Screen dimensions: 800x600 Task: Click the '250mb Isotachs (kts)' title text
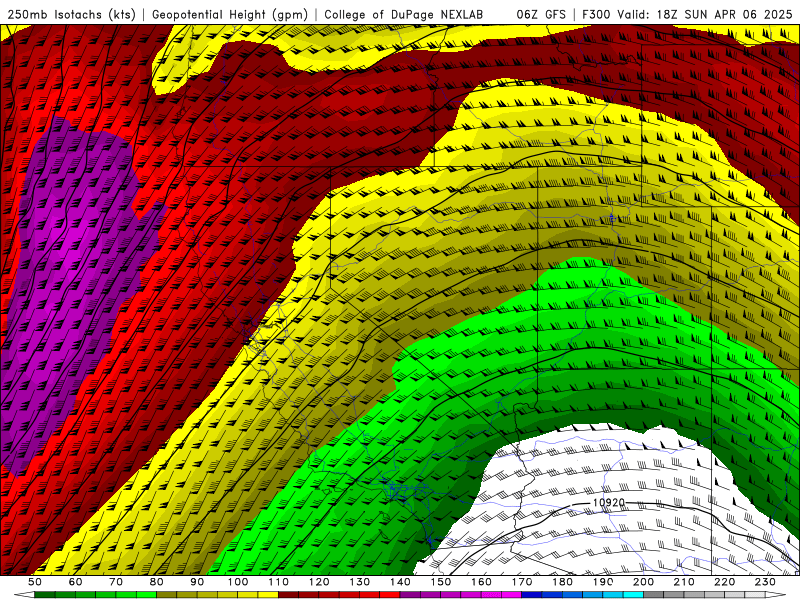click(72, 14)
